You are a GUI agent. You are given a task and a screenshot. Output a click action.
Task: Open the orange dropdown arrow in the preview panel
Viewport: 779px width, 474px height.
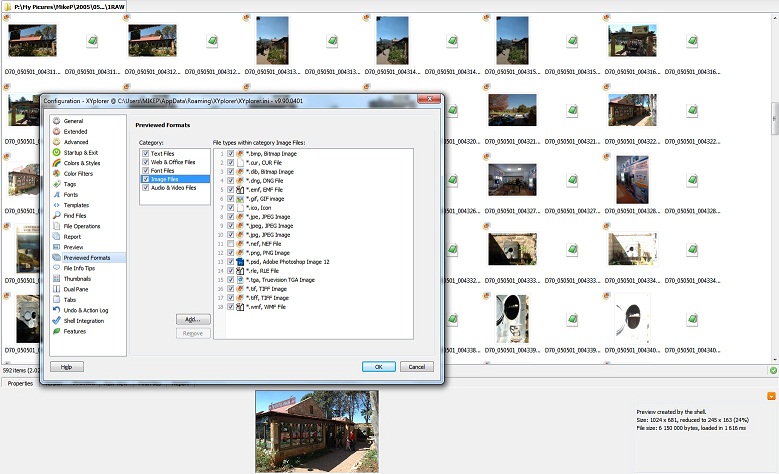[772, 397]
